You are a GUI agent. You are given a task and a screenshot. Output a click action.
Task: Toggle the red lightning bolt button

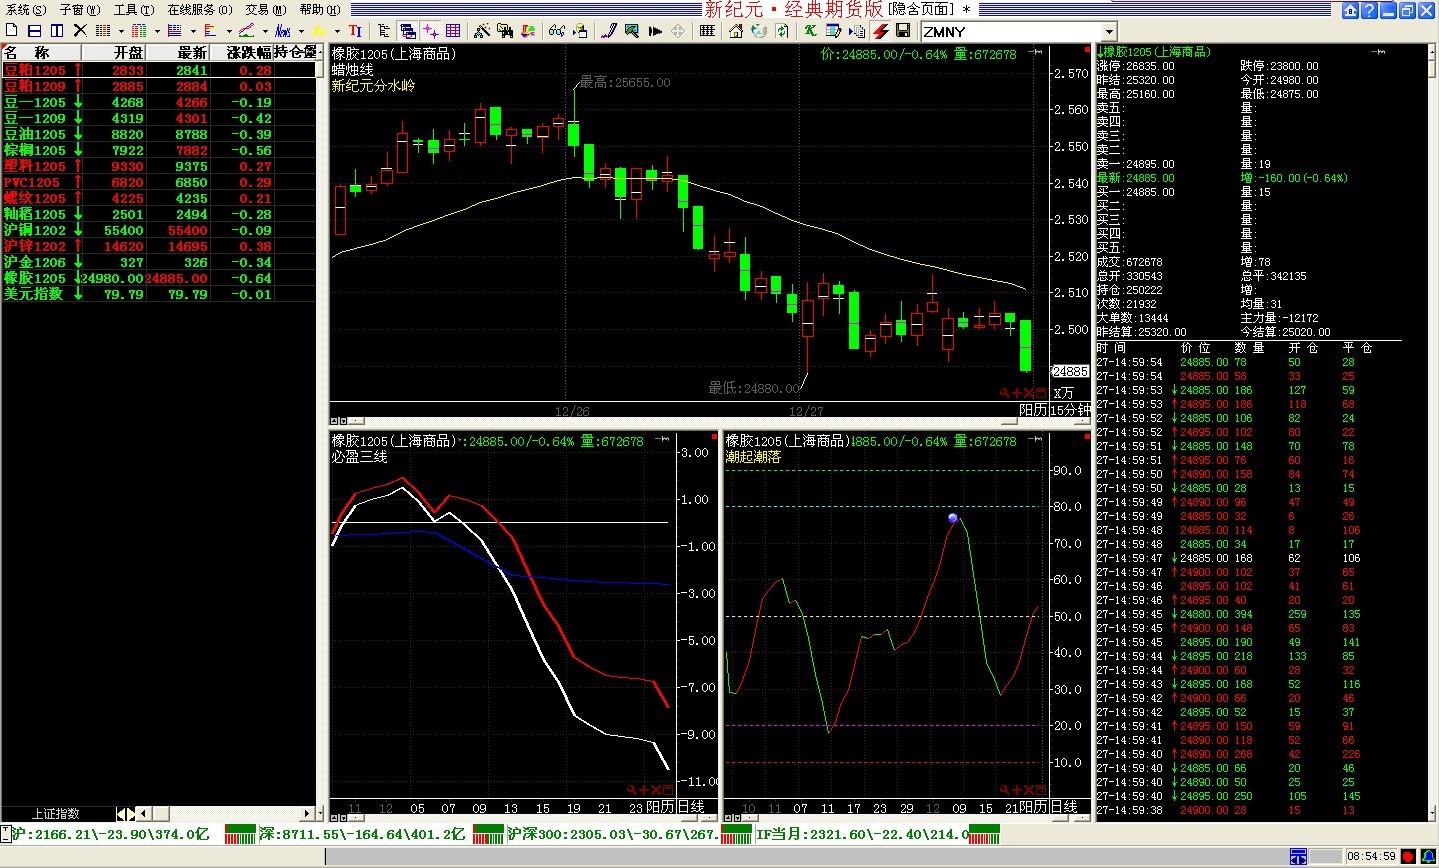880,31
